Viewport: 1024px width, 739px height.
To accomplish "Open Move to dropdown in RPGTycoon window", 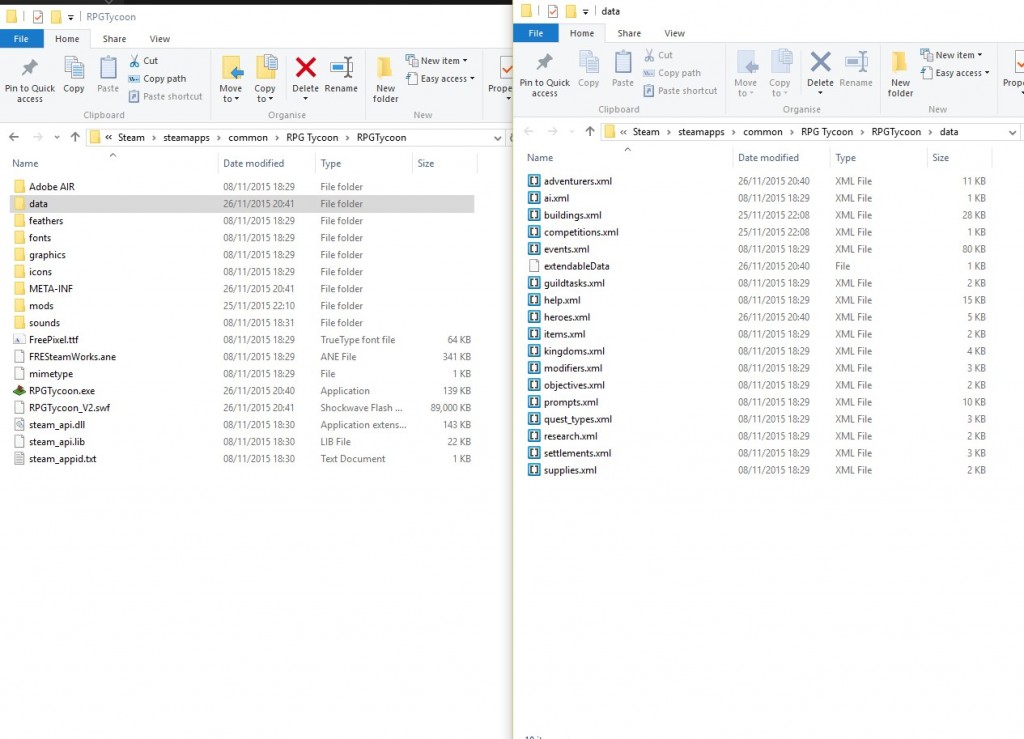I will 231,79.
